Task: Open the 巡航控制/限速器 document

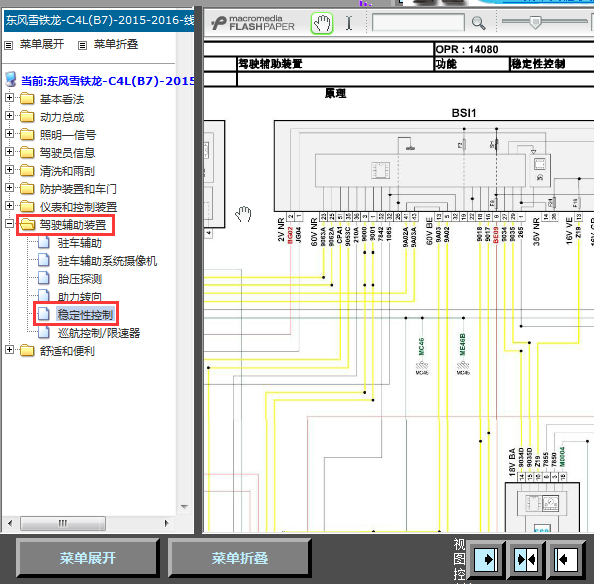Action: [x=99, y=333]
